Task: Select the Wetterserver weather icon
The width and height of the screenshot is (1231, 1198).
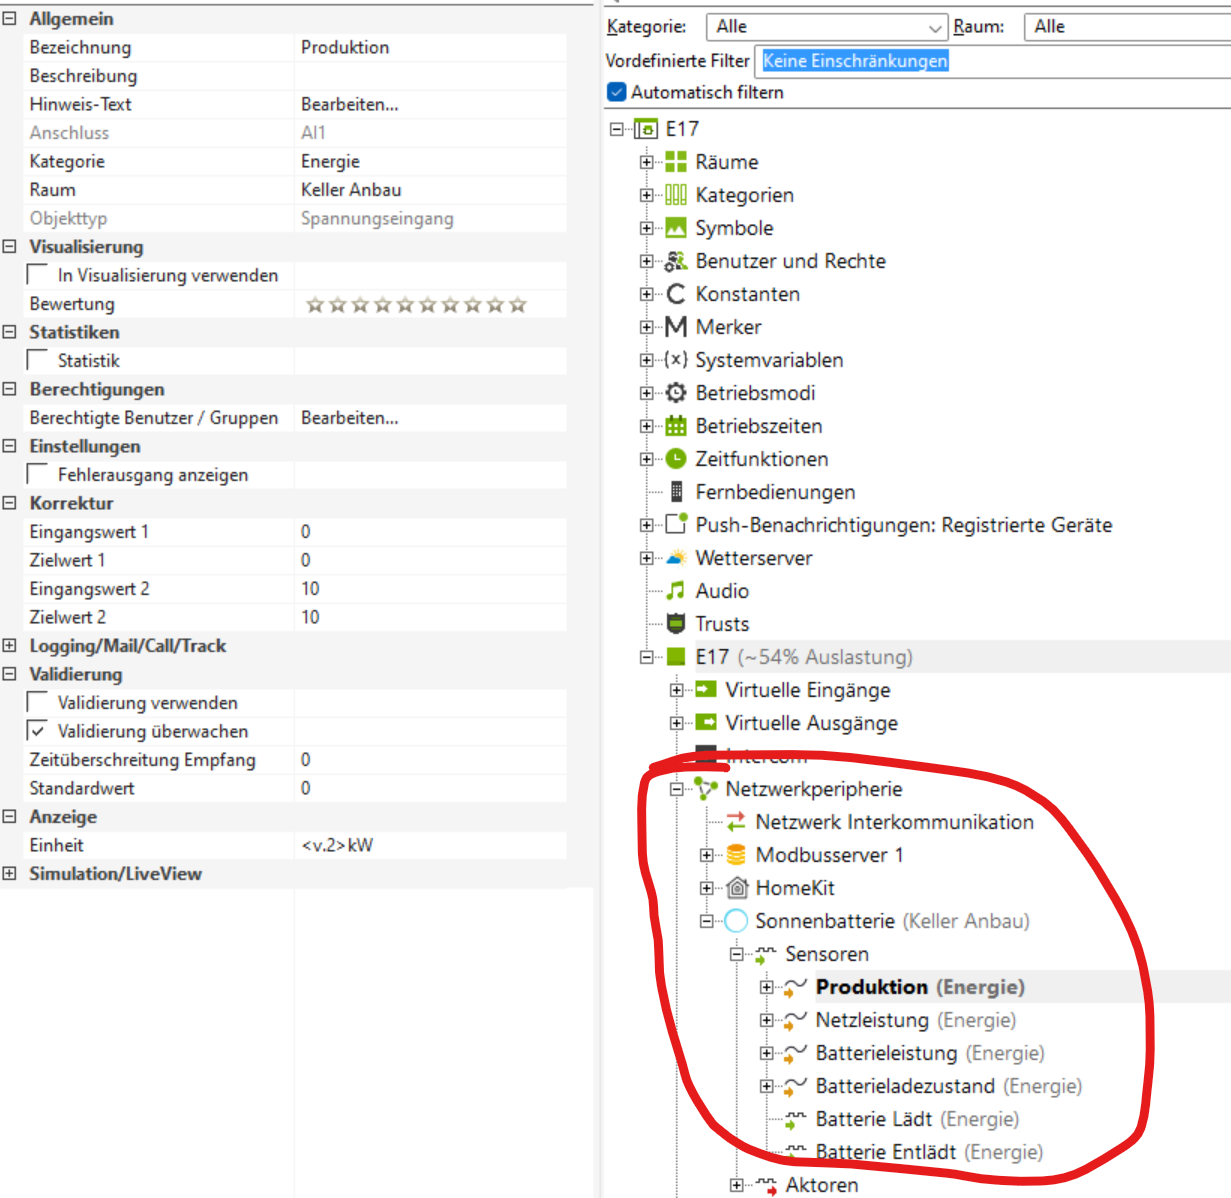Action: (x=676, y=558)
